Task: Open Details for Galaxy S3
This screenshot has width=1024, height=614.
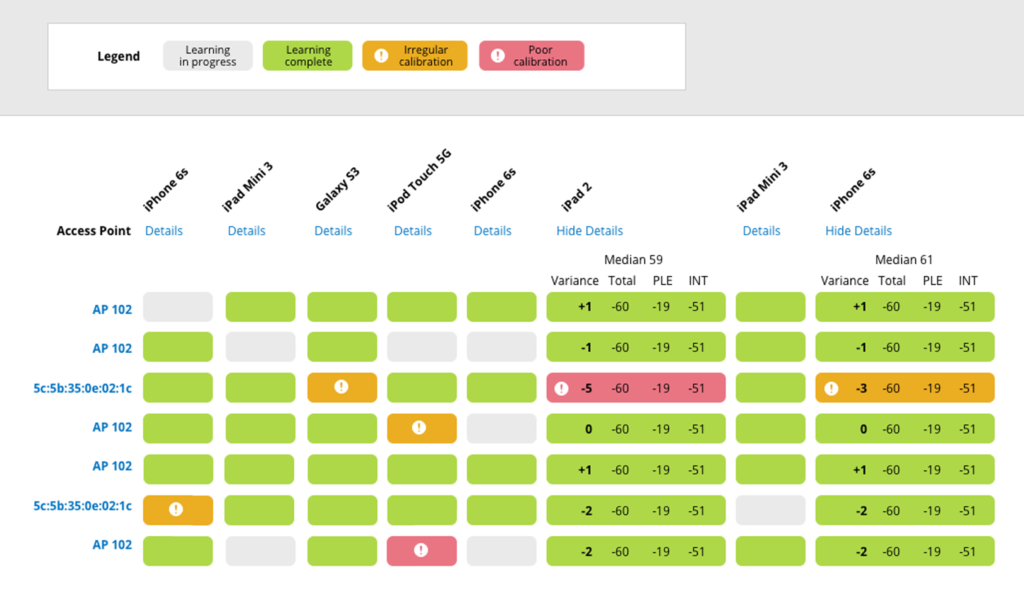Action: [332, 230]
